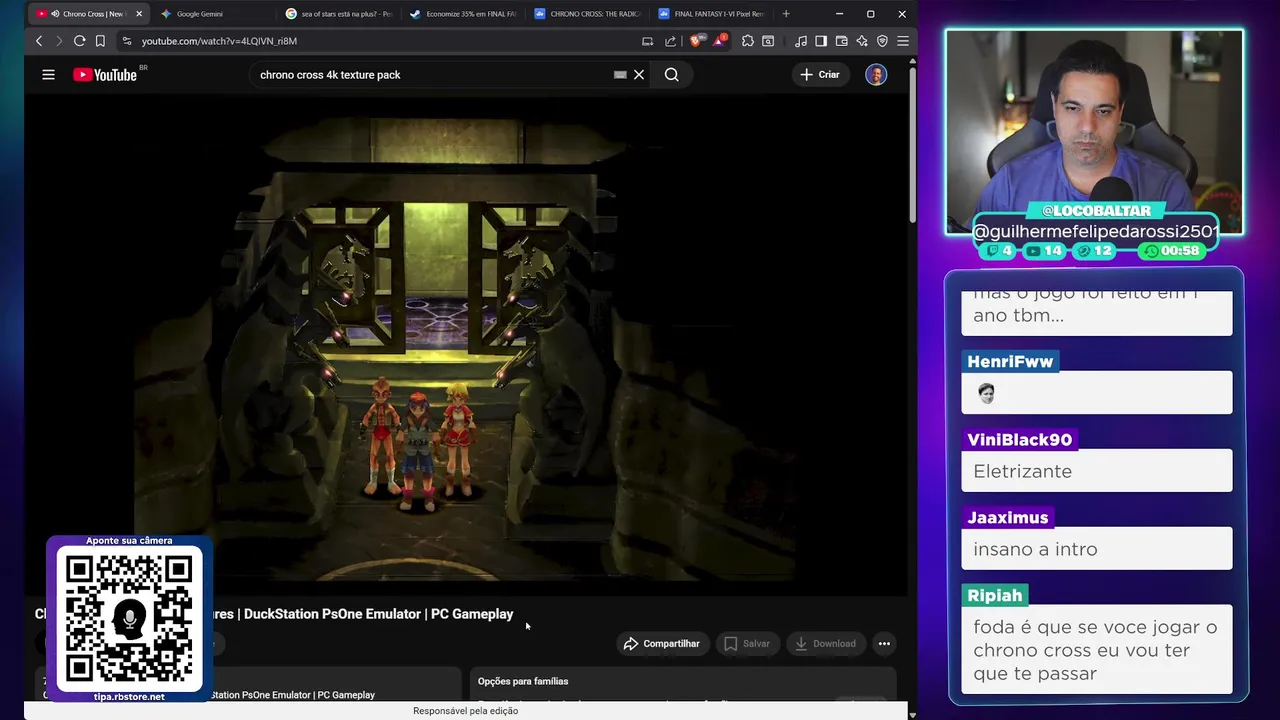This screenshot has height=720, width=1280.
Task: Click the Salvar button
Action: (x=747, y=644)
